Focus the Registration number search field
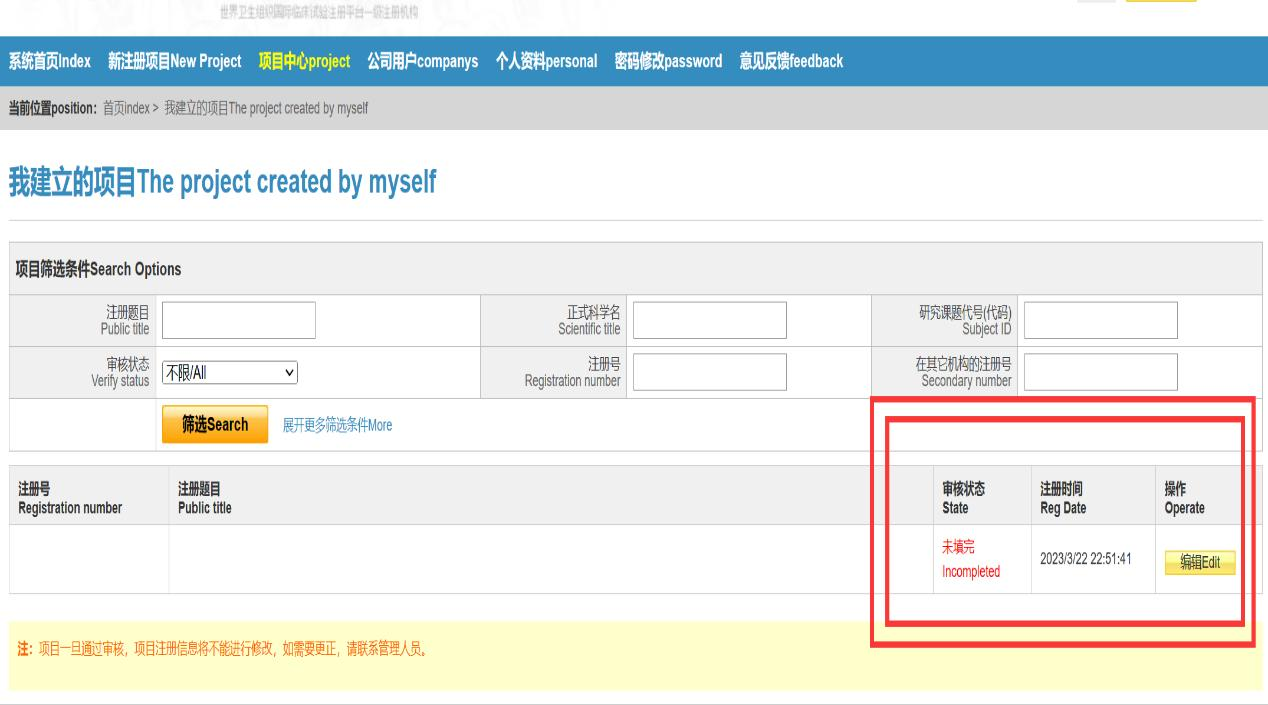 pyautogui.click(x=709, y=373)
